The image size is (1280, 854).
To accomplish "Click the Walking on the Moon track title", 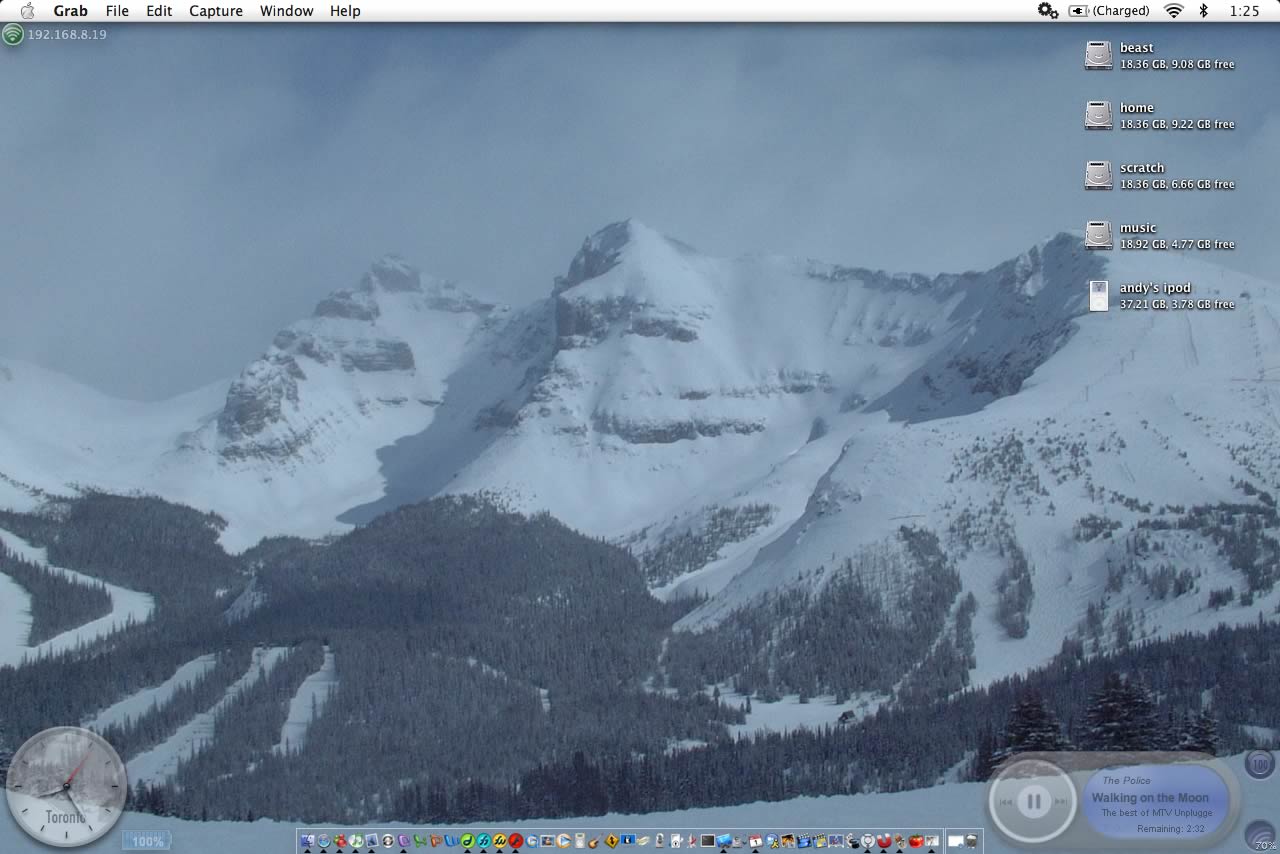I will point(1150,798).
